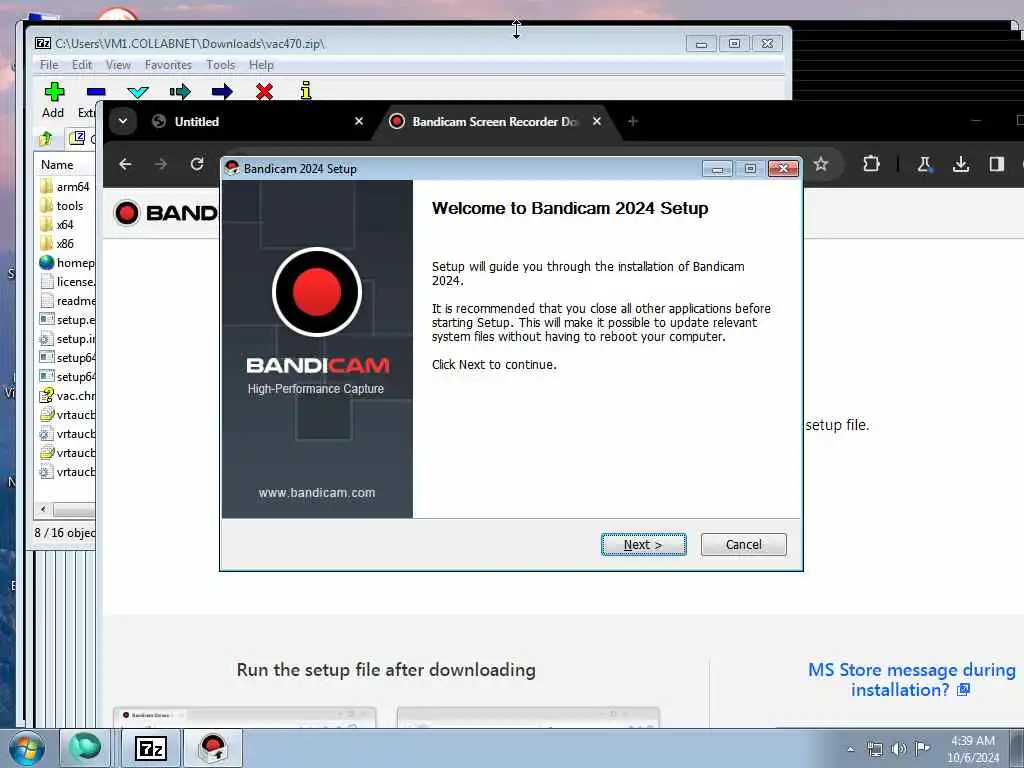Image resolution: width=1024 pixels, height=768 pixels.
Task: Click the 7-Zip horizontal scrollbar left arrow
Action: [43, 509]
